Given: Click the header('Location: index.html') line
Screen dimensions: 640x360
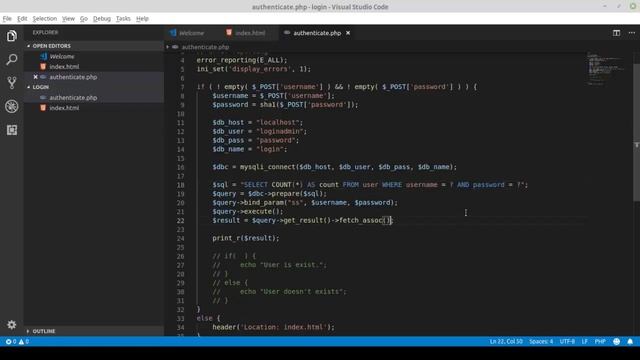Looking at the screenshot, I should (x=273, y=327).
